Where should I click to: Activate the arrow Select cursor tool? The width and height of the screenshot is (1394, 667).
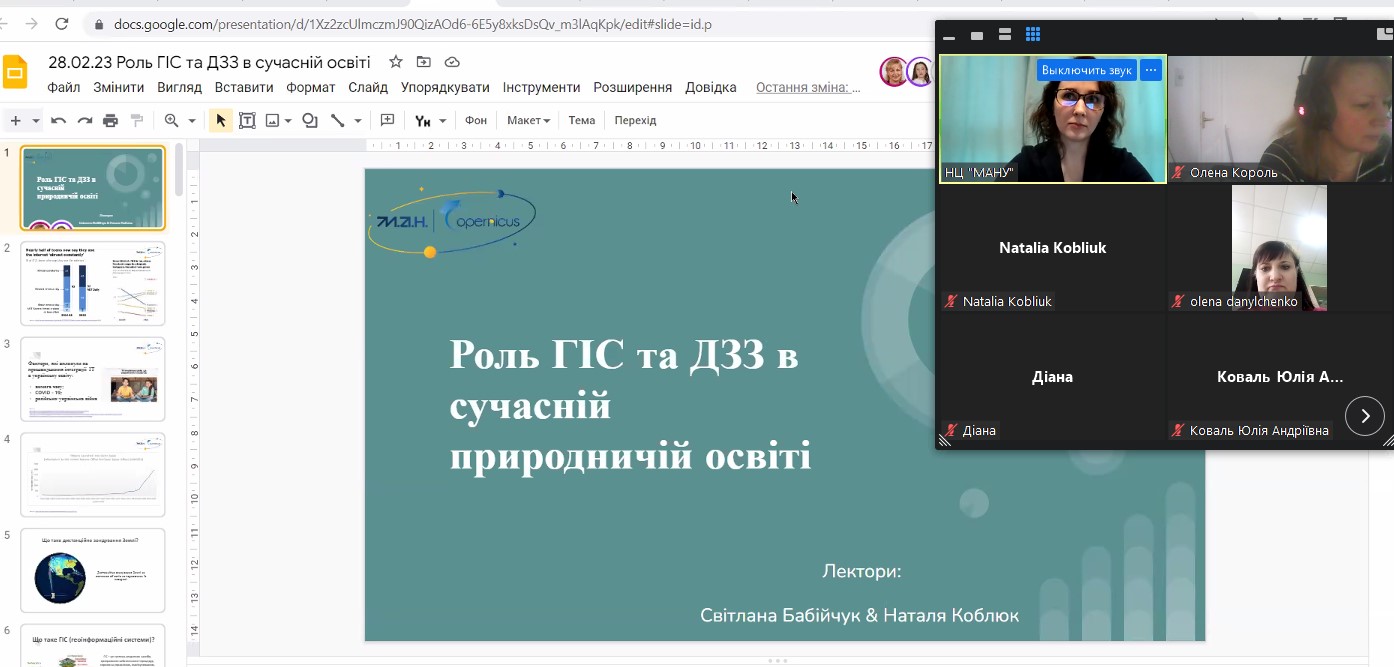(221, 121)
